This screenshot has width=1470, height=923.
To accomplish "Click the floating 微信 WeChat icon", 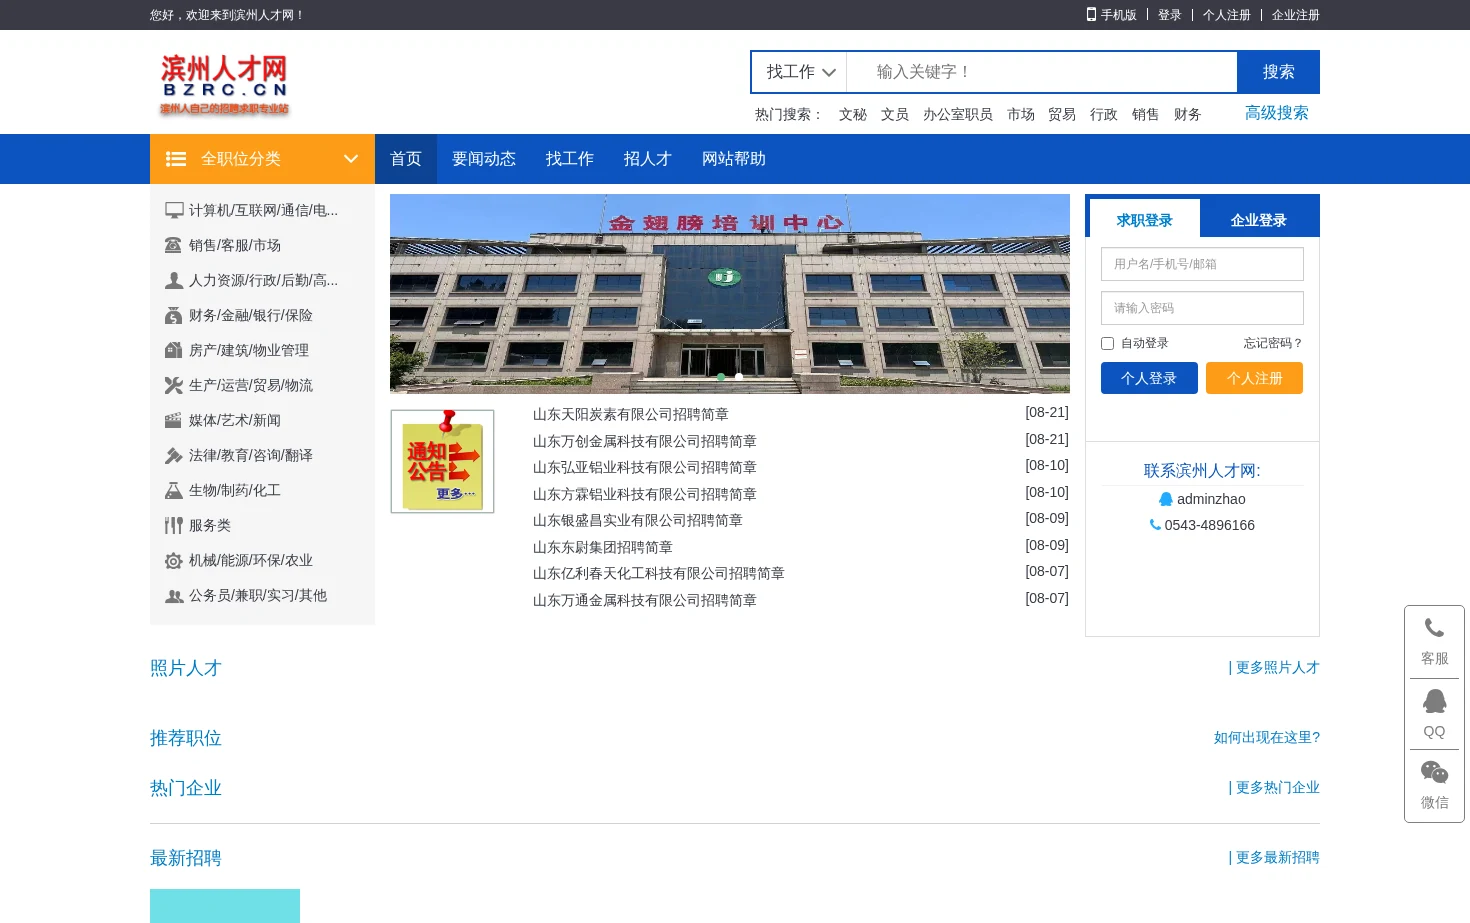I will (x=1434, y=772).
